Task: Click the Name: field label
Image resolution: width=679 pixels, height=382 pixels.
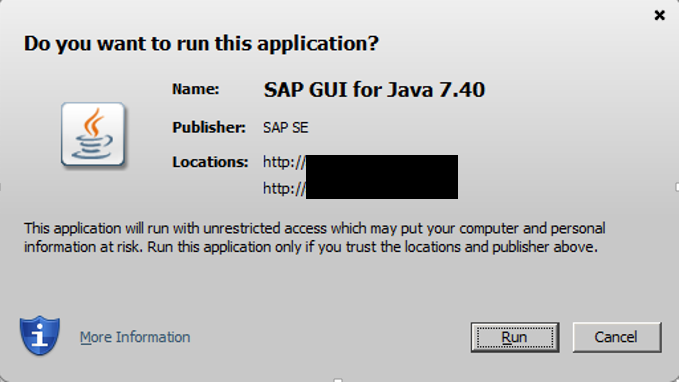Action: click(196, 89)
